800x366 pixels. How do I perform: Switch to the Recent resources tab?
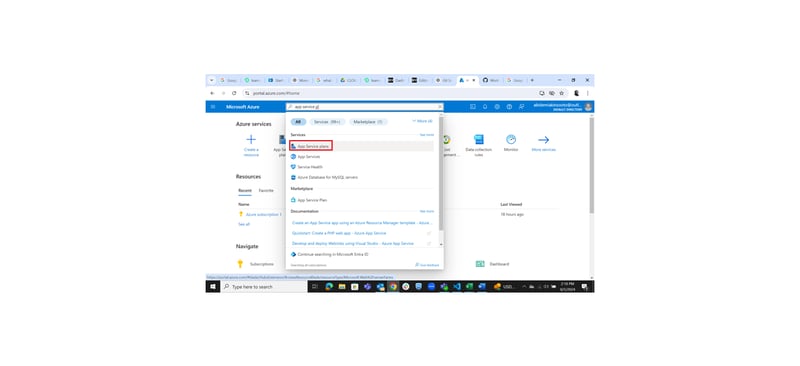[244, 190]
